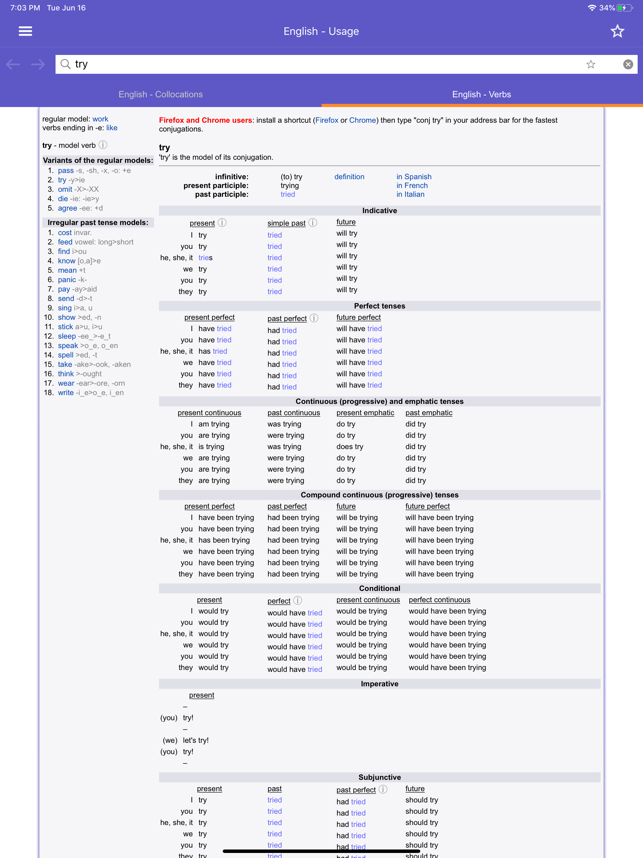
Task: Select 'omit' regular model variant
Action: [65, 189]
